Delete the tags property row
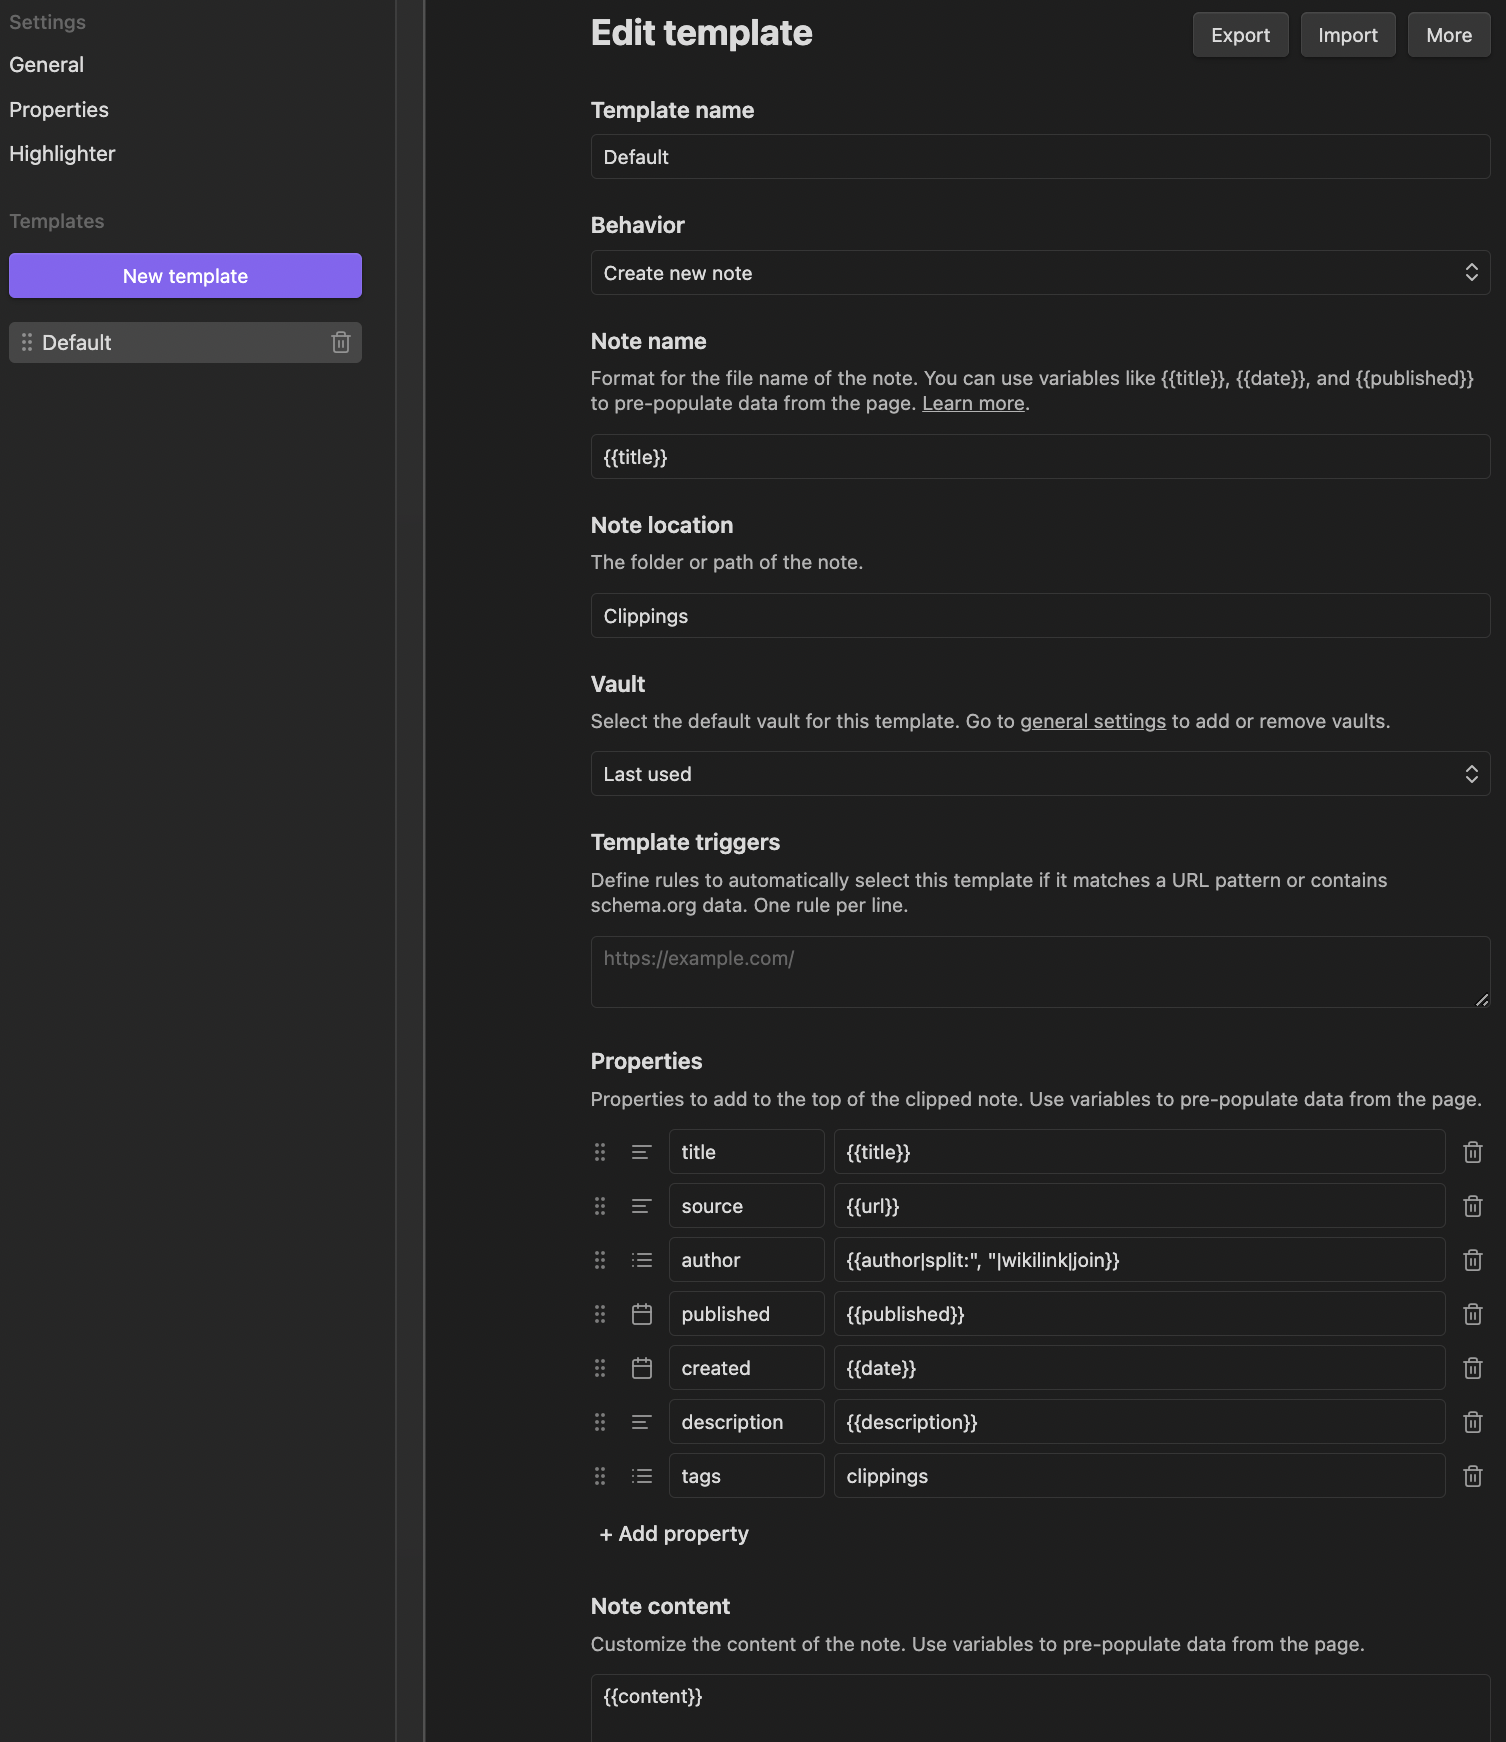Screen dimensions: 1506x1742 click(x=1472, y=1476)
